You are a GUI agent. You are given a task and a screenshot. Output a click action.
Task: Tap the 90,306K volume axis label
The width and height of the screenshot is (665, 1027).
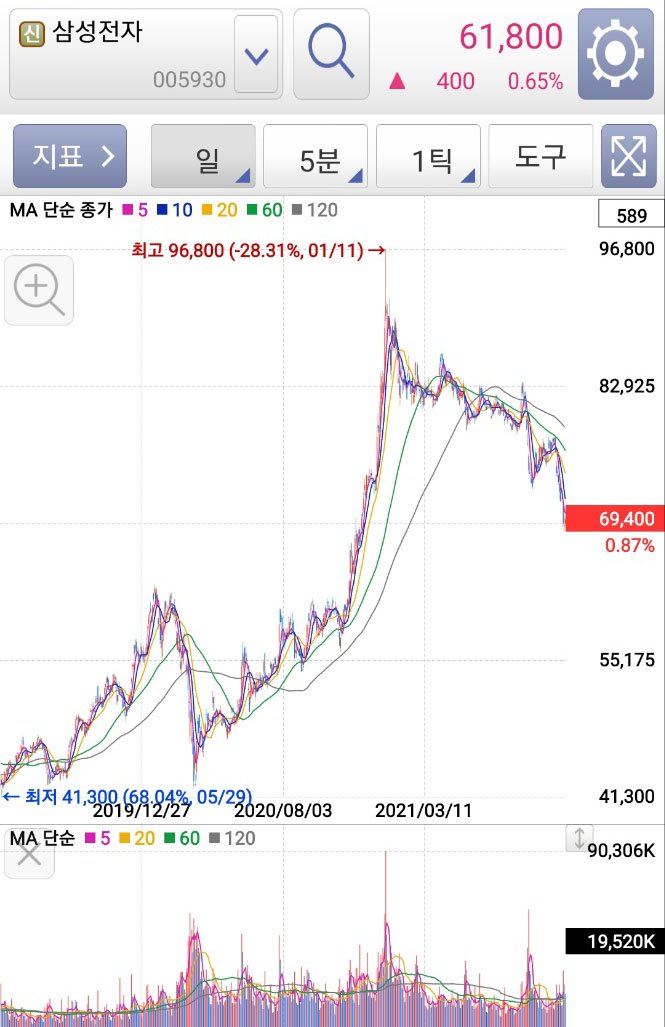pos(621,850)
